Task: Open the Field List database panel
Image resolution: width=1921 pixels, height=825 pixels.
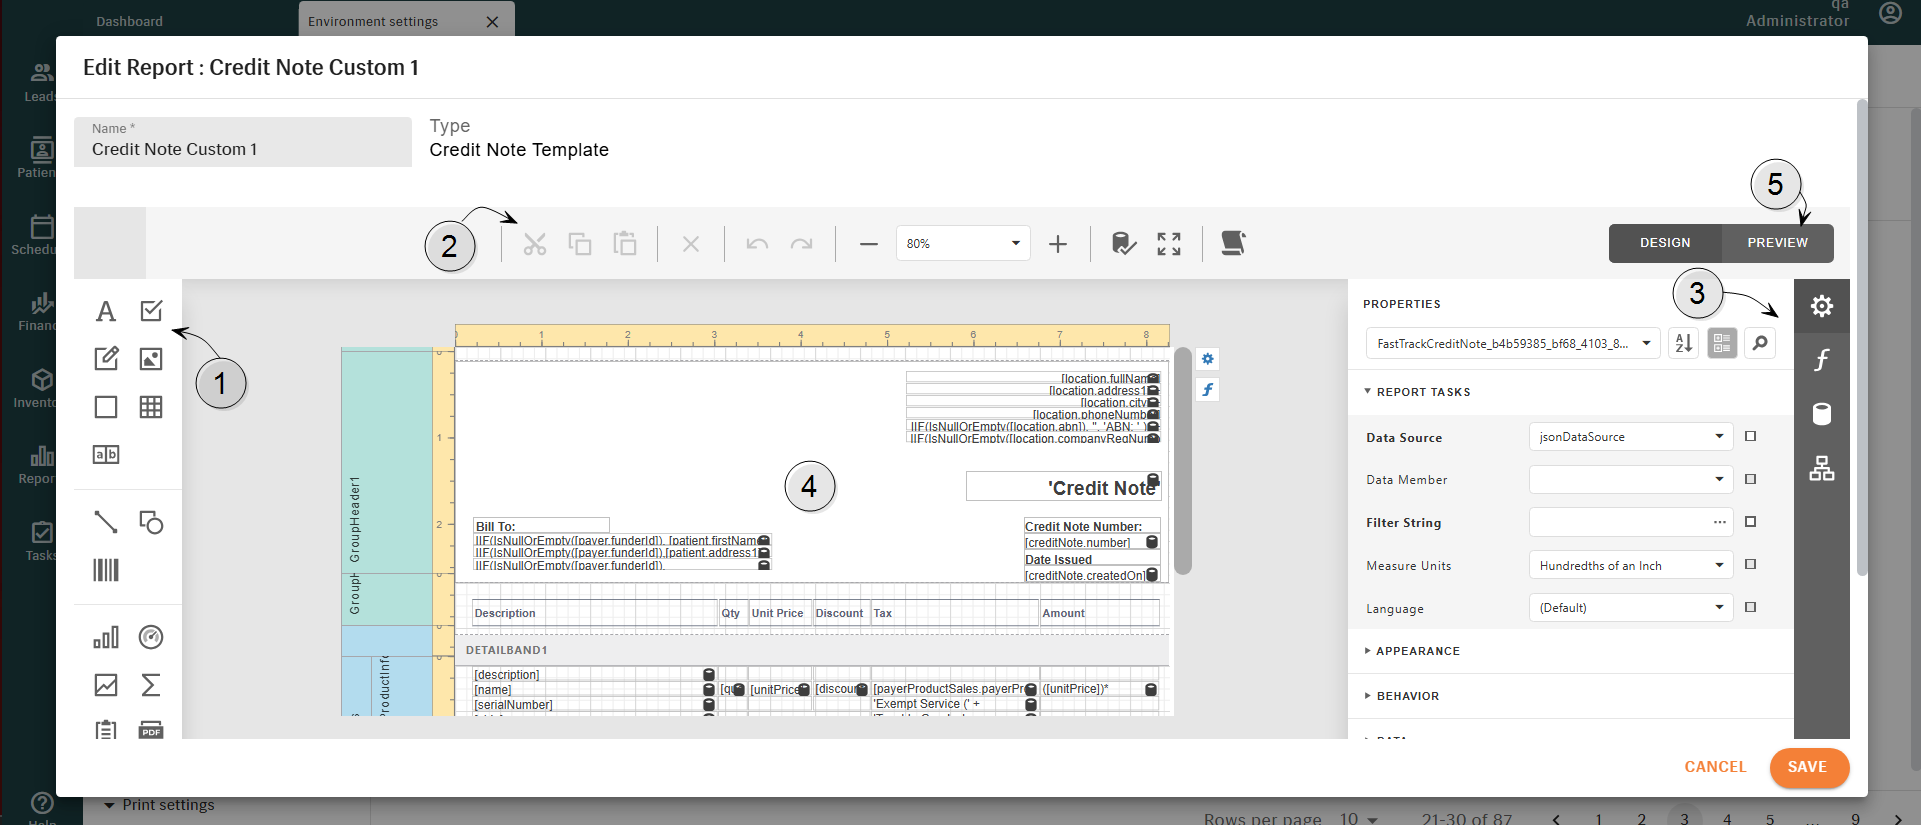Action: point(1821,414)
